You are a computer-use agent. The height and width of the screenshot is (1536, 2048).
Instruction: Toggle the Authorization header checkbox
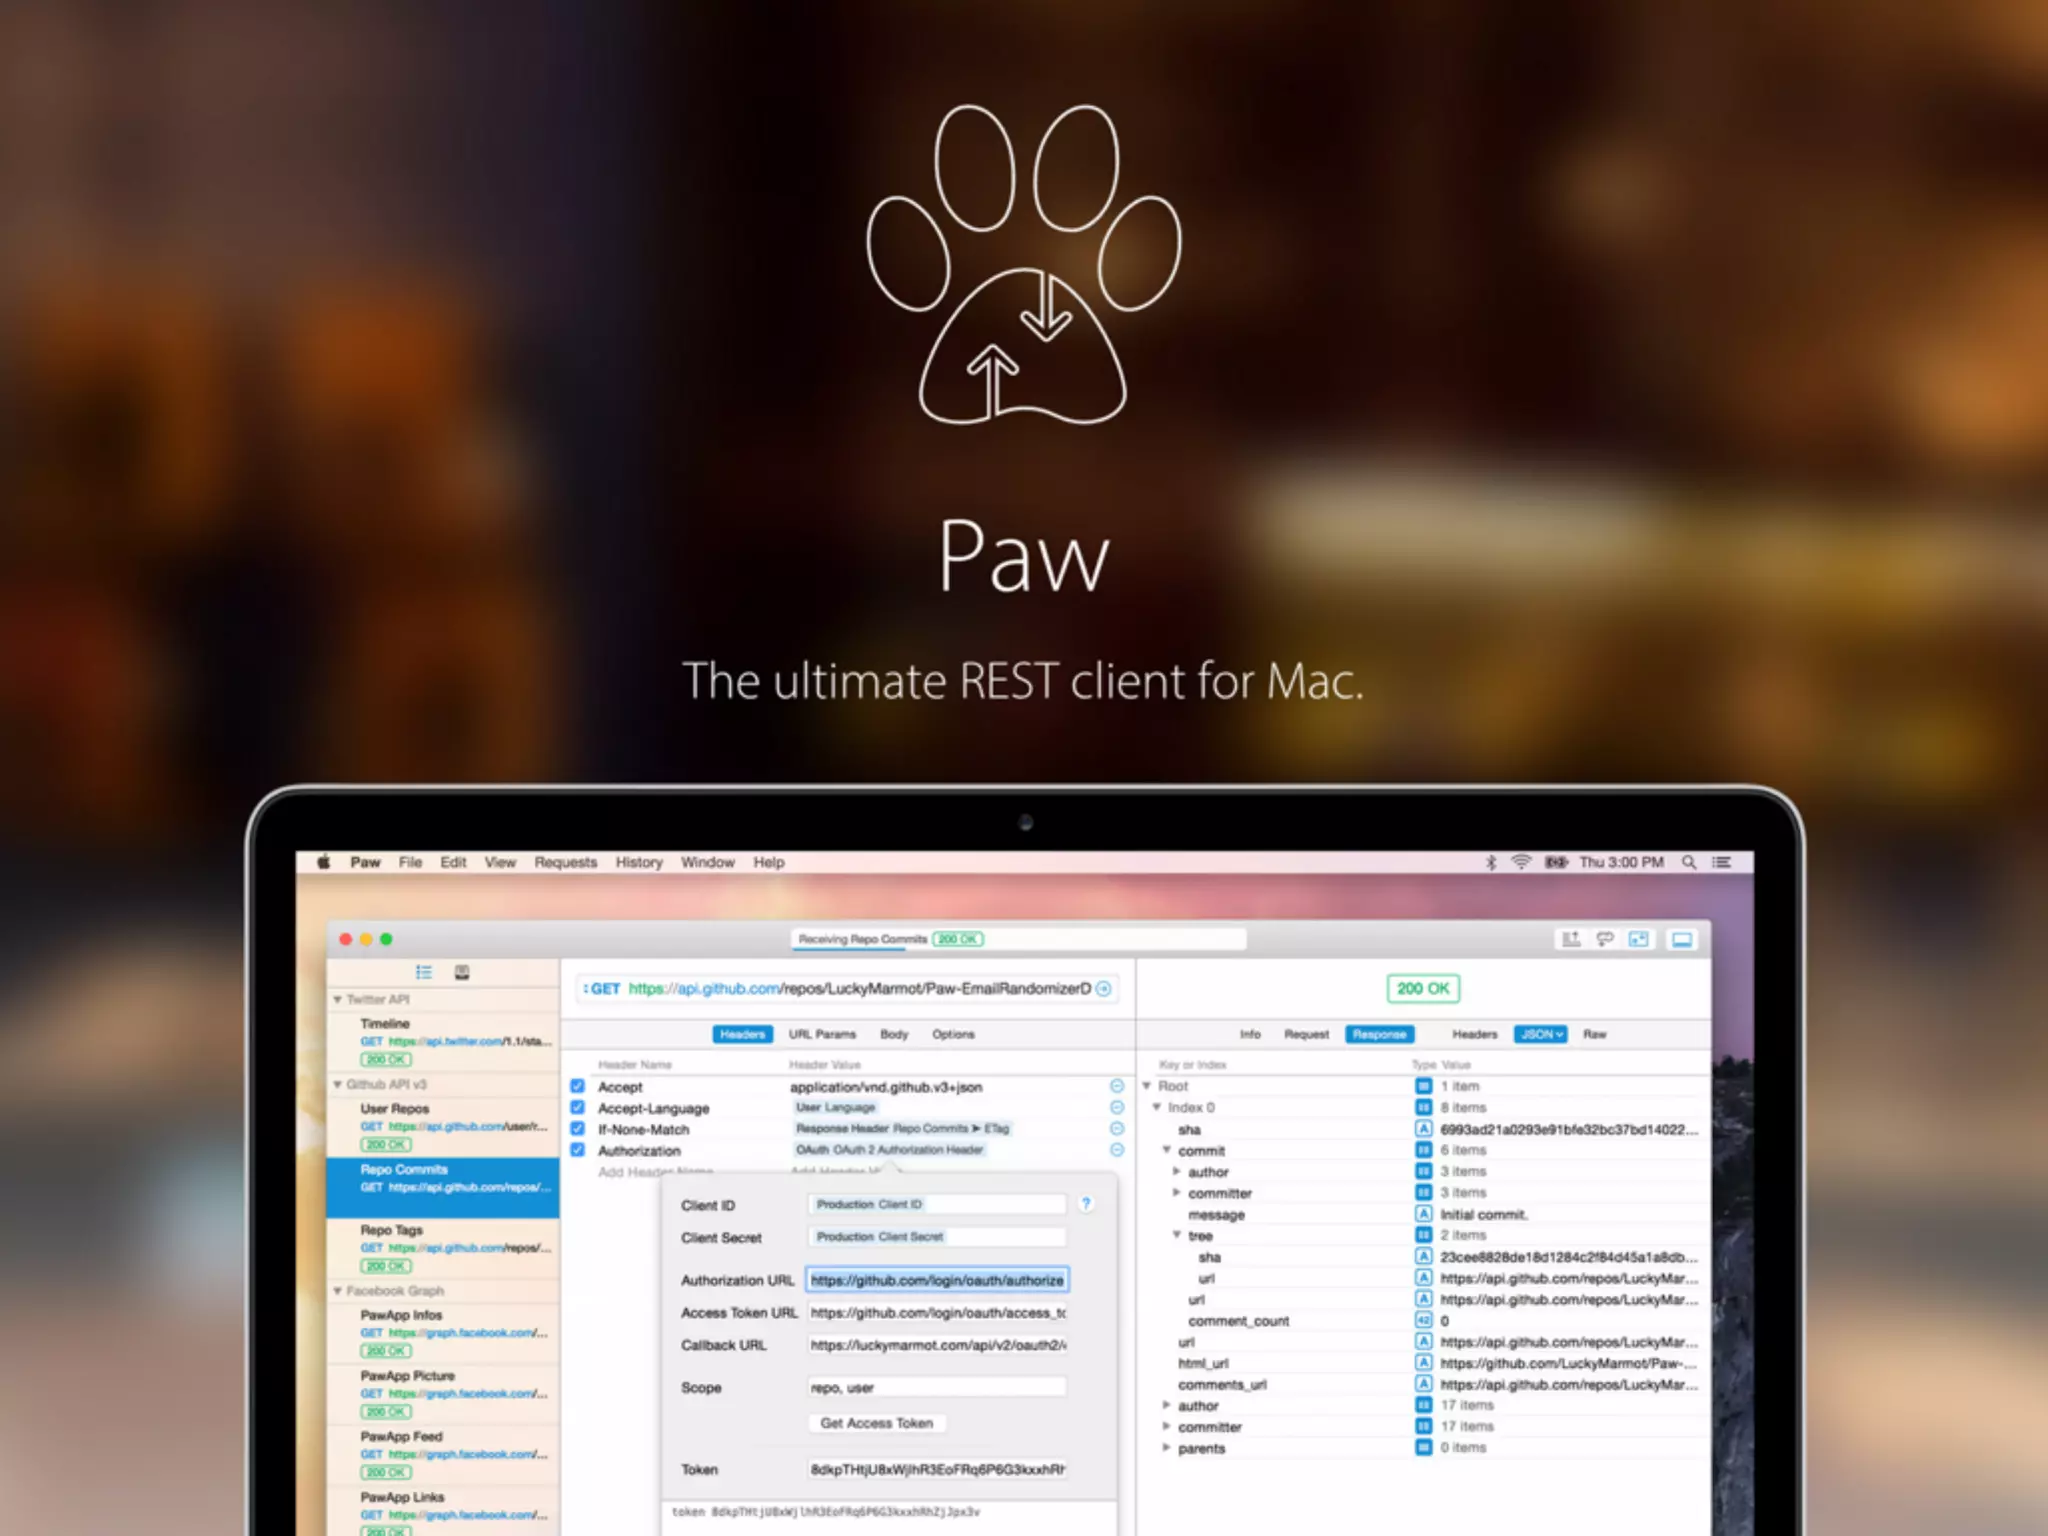click(x=577, y=1150)
